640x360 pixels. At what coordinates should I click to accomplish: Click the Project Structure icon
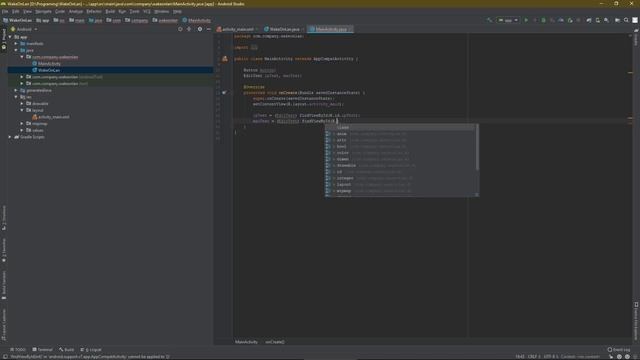618,20
